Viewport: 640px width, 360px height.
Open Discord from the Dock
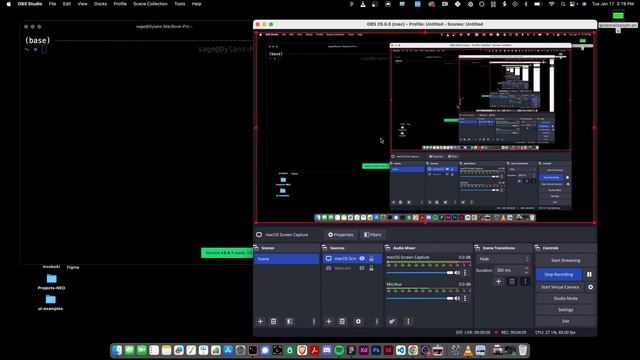coord(327,350)
